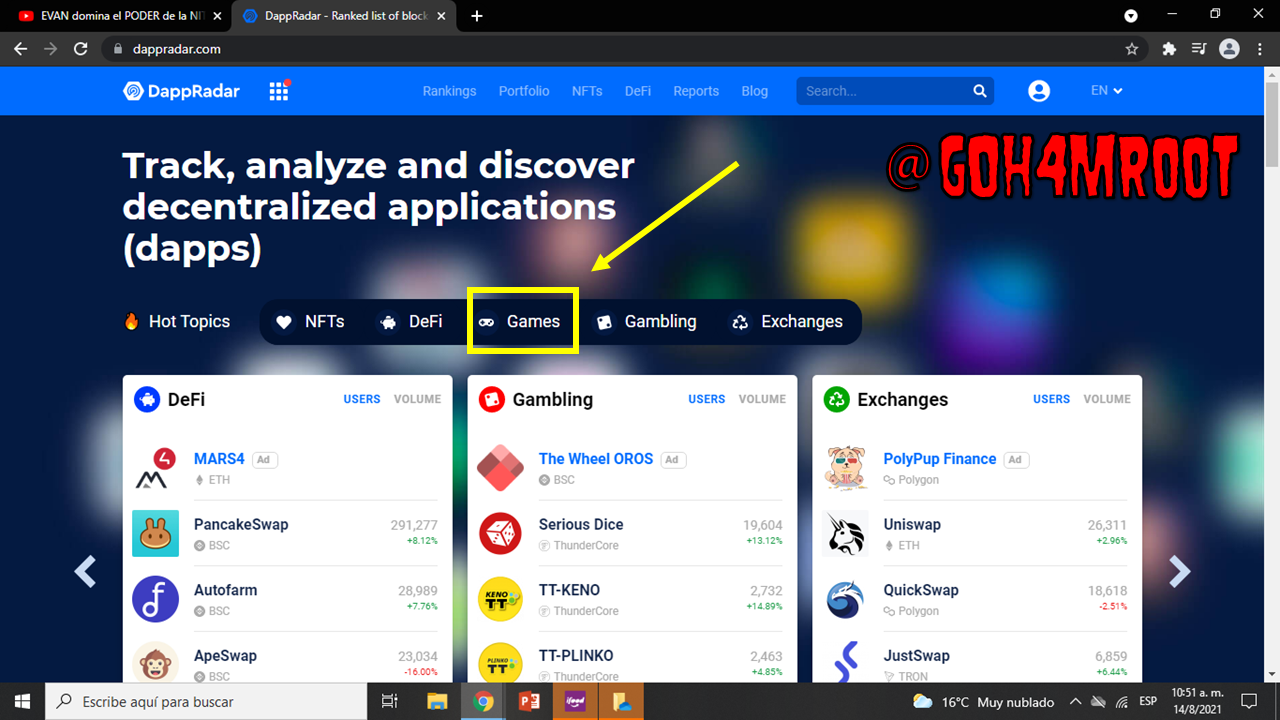Click the PolyPup Finance dog logo

pyautogui.click(x=845, y=468)
